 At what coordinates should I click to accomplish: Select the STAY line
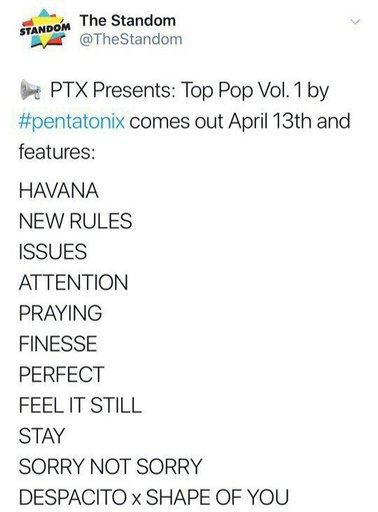tap(42, 436)
